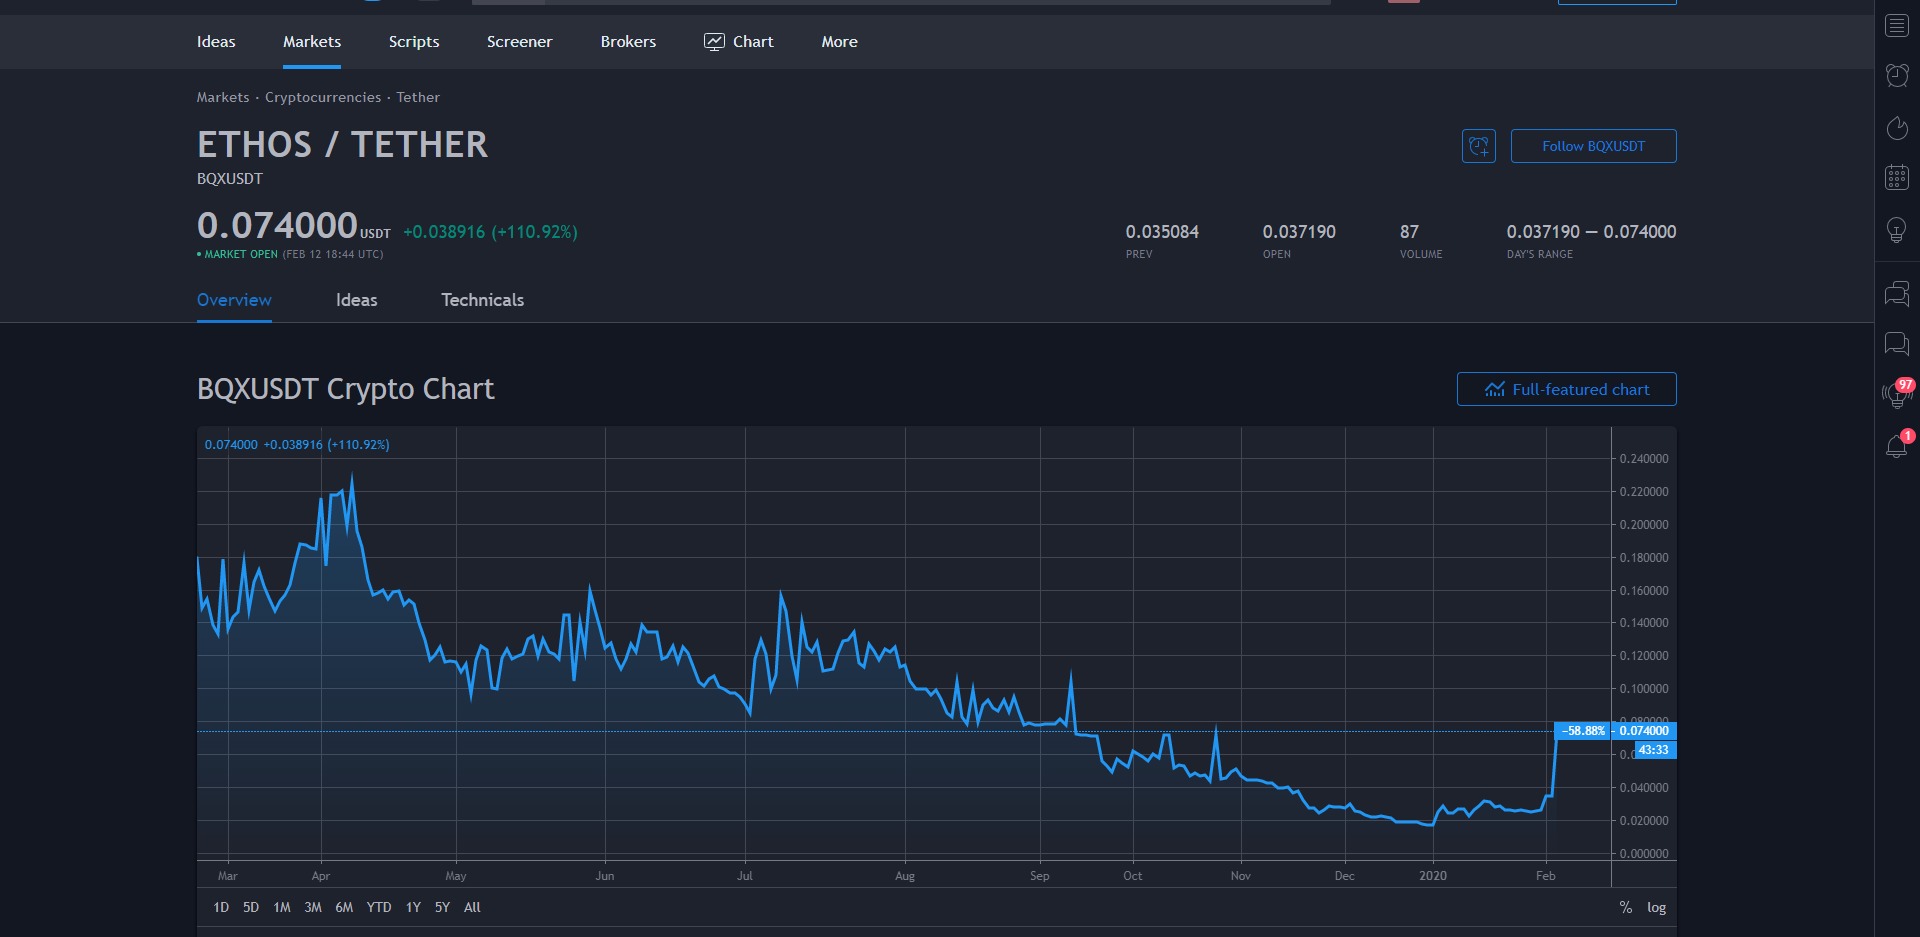The width and height of the screenshot is (1920, 937).
Task: Switch to the Ideas tab under symbol
Action: (x=356, y=300)
